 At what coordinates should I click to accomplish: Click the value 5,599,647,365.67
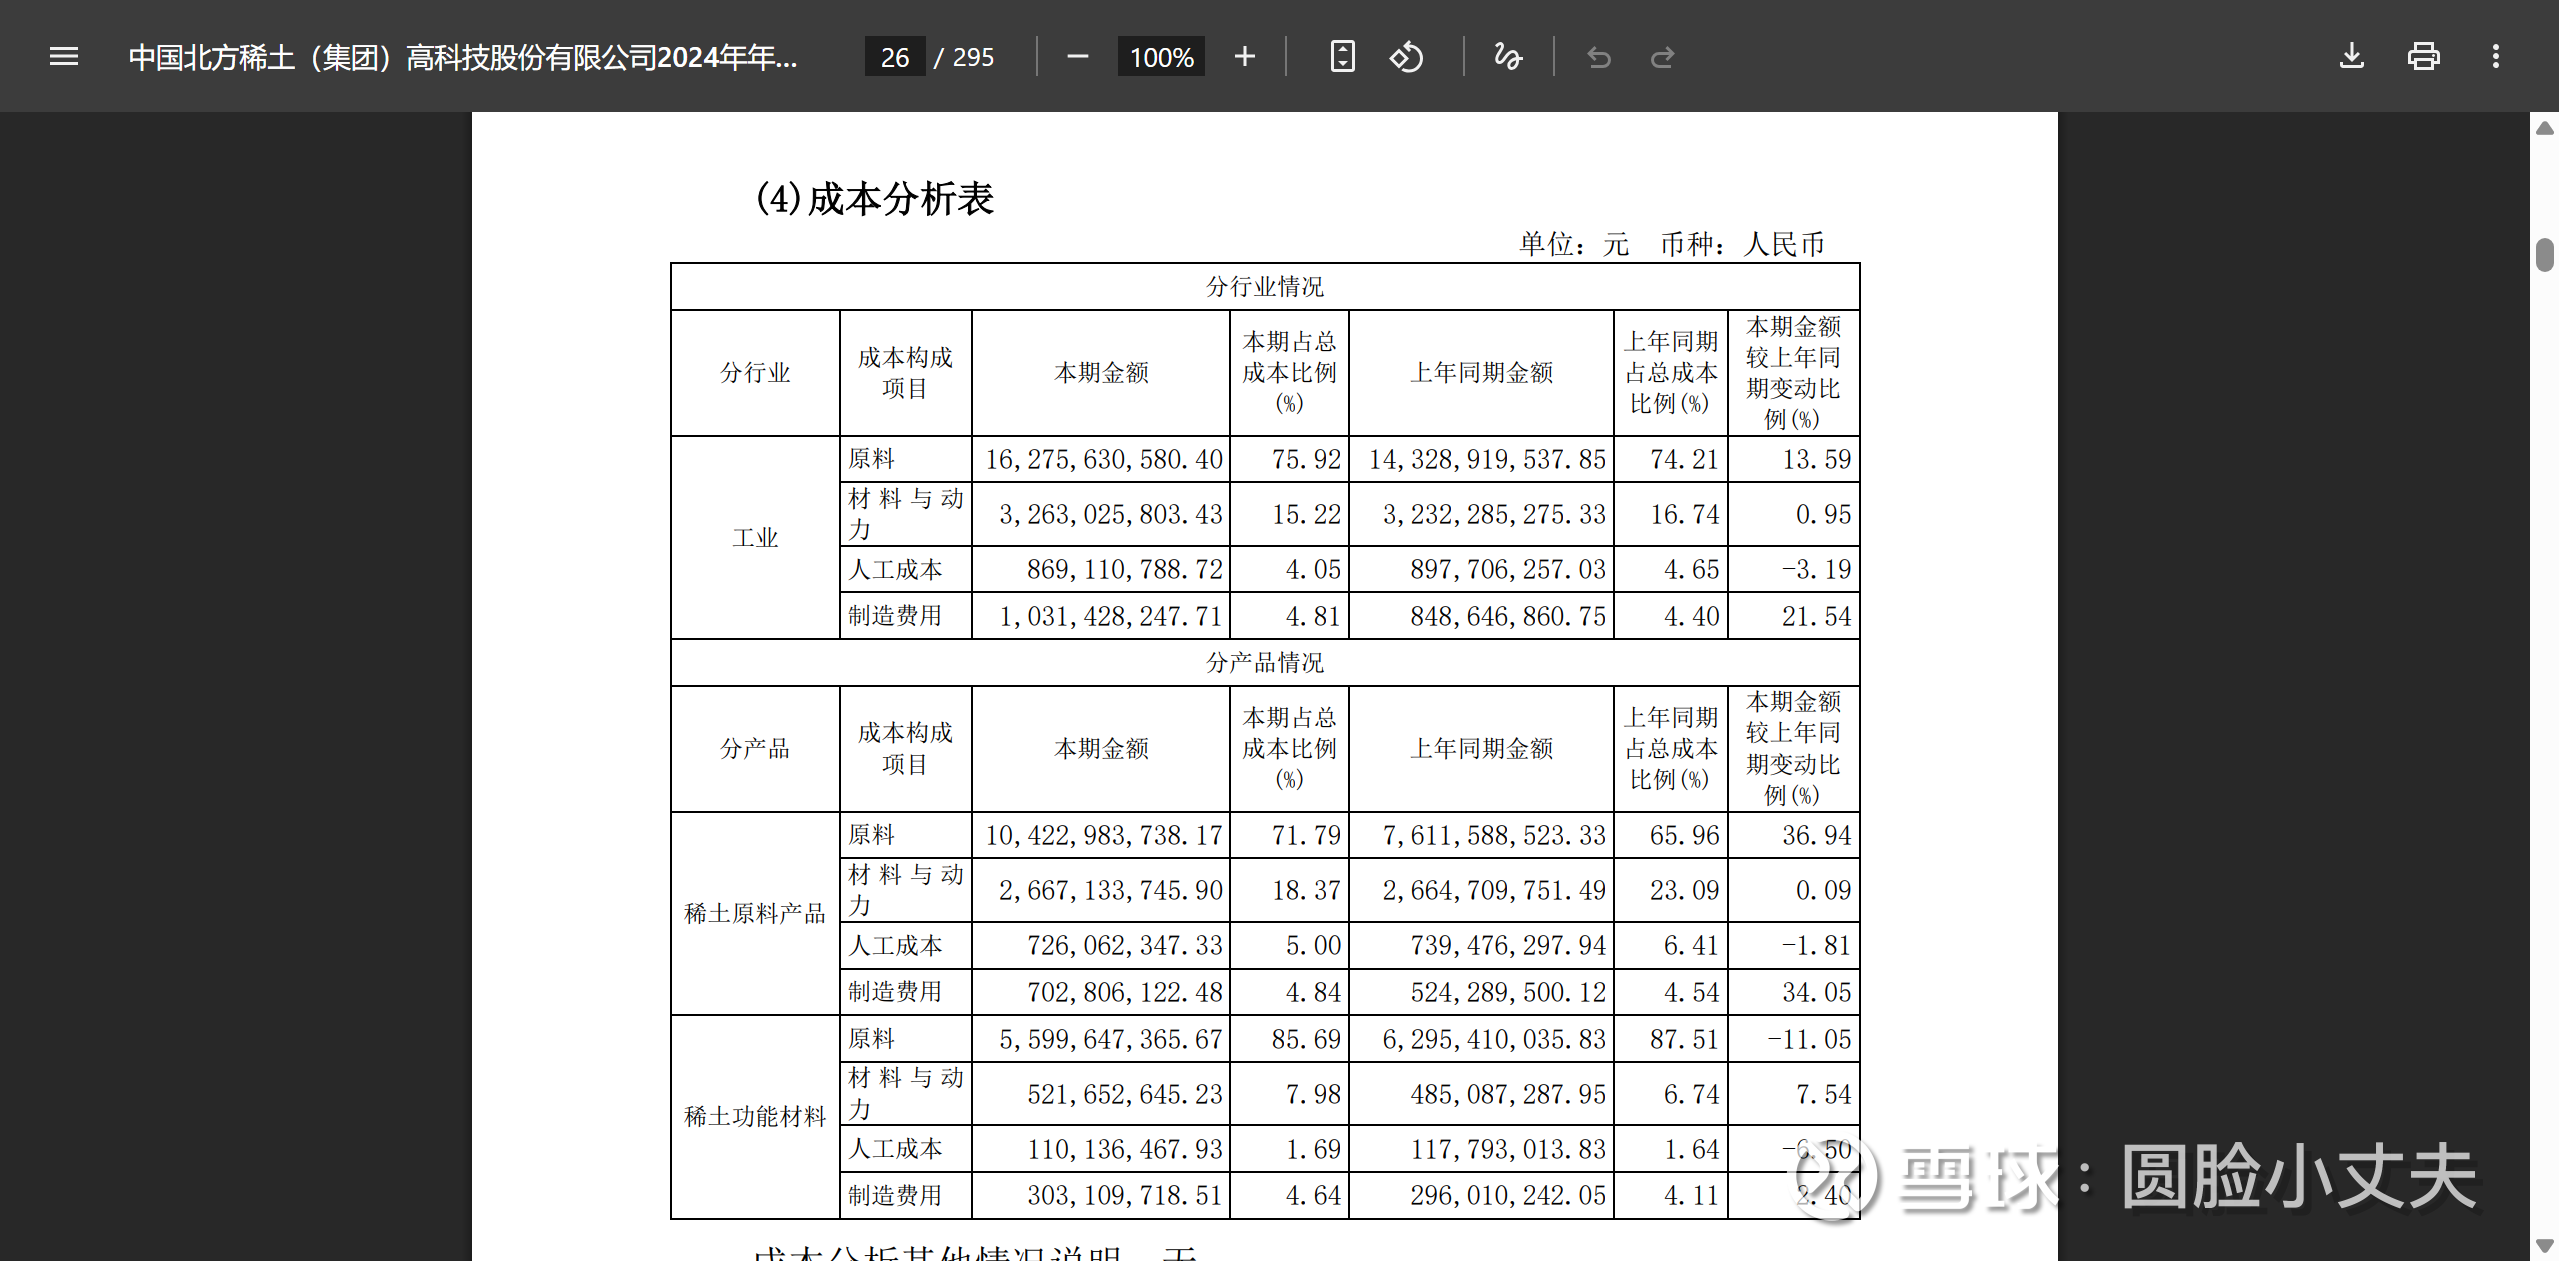(x=1110, y=1039)
